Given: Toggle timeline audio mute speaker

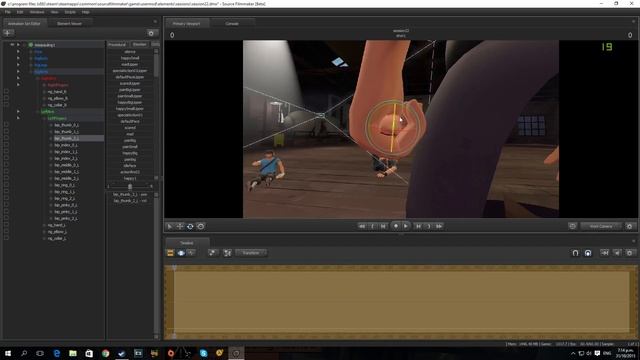Looking at the screenshot, I should [617, 253].
